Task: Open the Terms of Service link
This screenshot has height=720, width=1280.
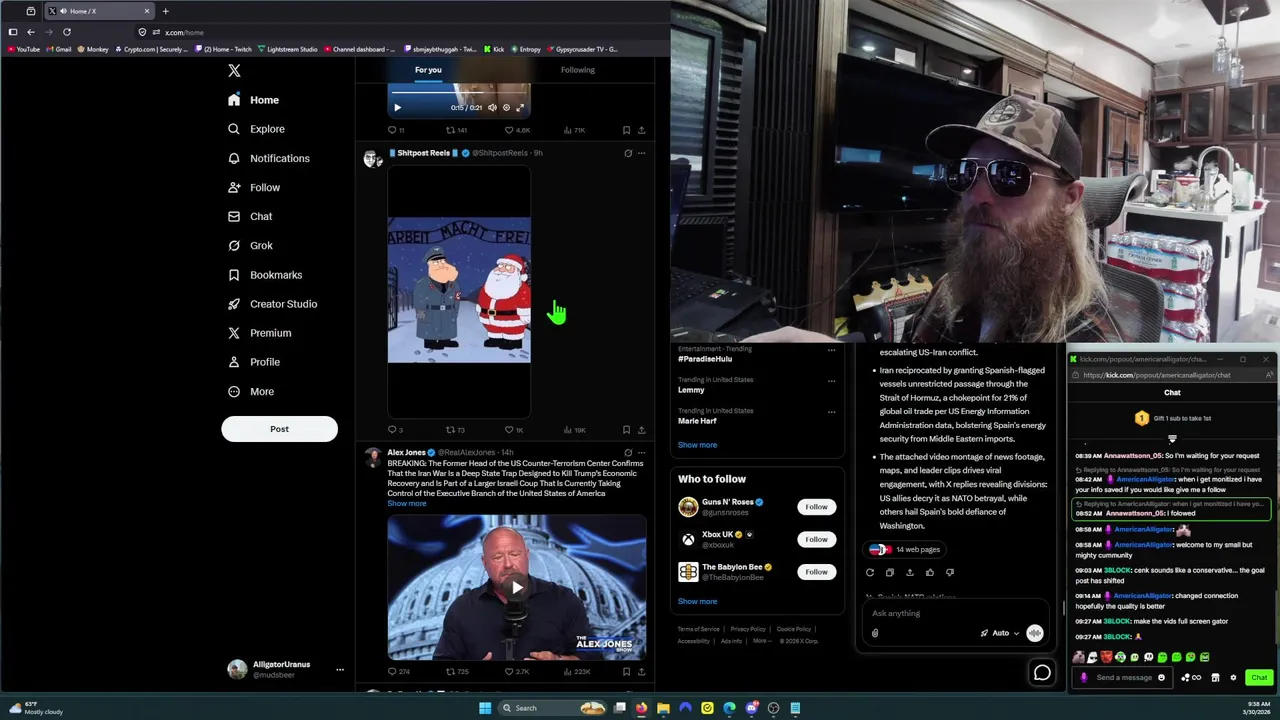Action: click(698, 629)
